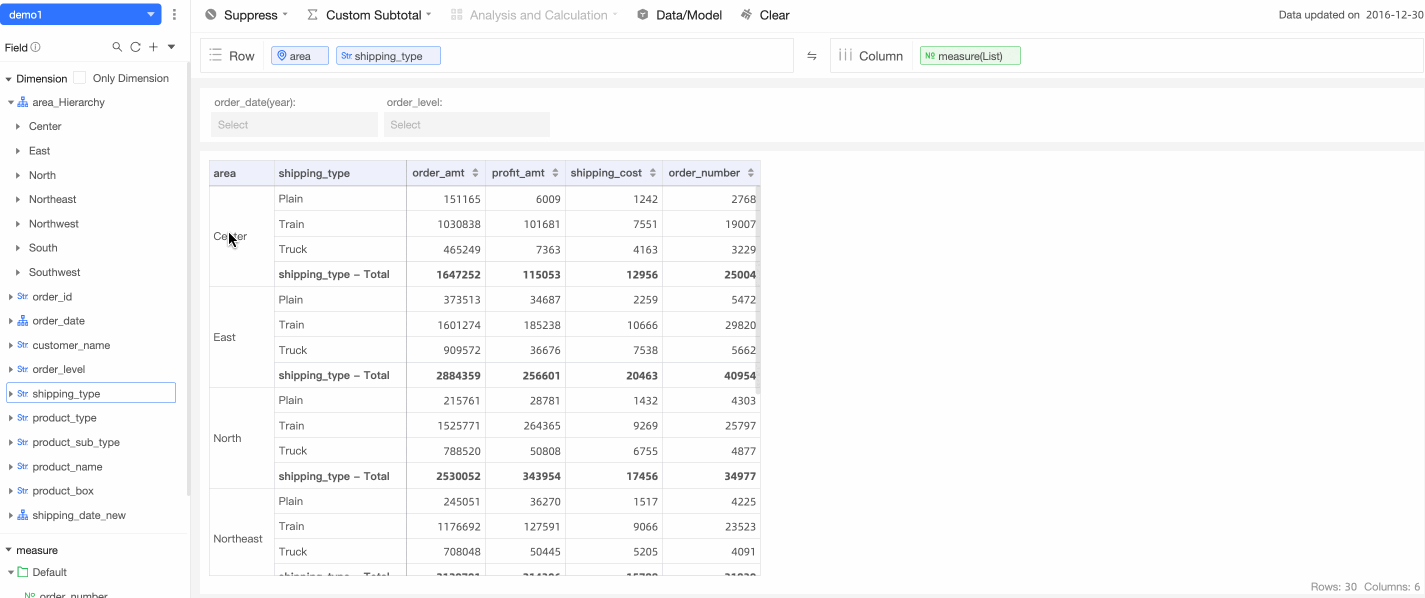1425x598 pixels.
Task: Select the product_type field
Action: [x=64, y=418]
